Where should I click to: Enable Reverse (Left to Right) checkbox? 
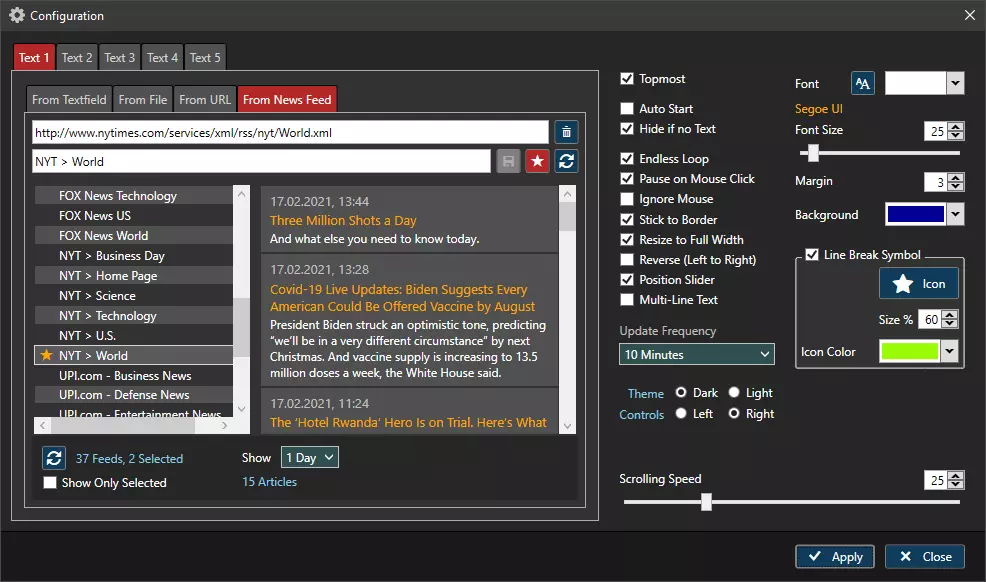click(627, 260)
